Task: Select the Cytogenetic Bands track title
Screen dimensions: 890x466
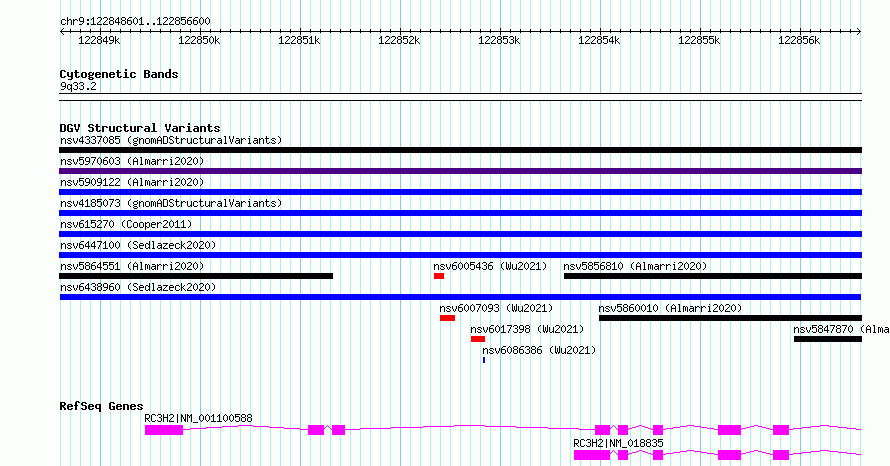Action: (x=119, y=74)
